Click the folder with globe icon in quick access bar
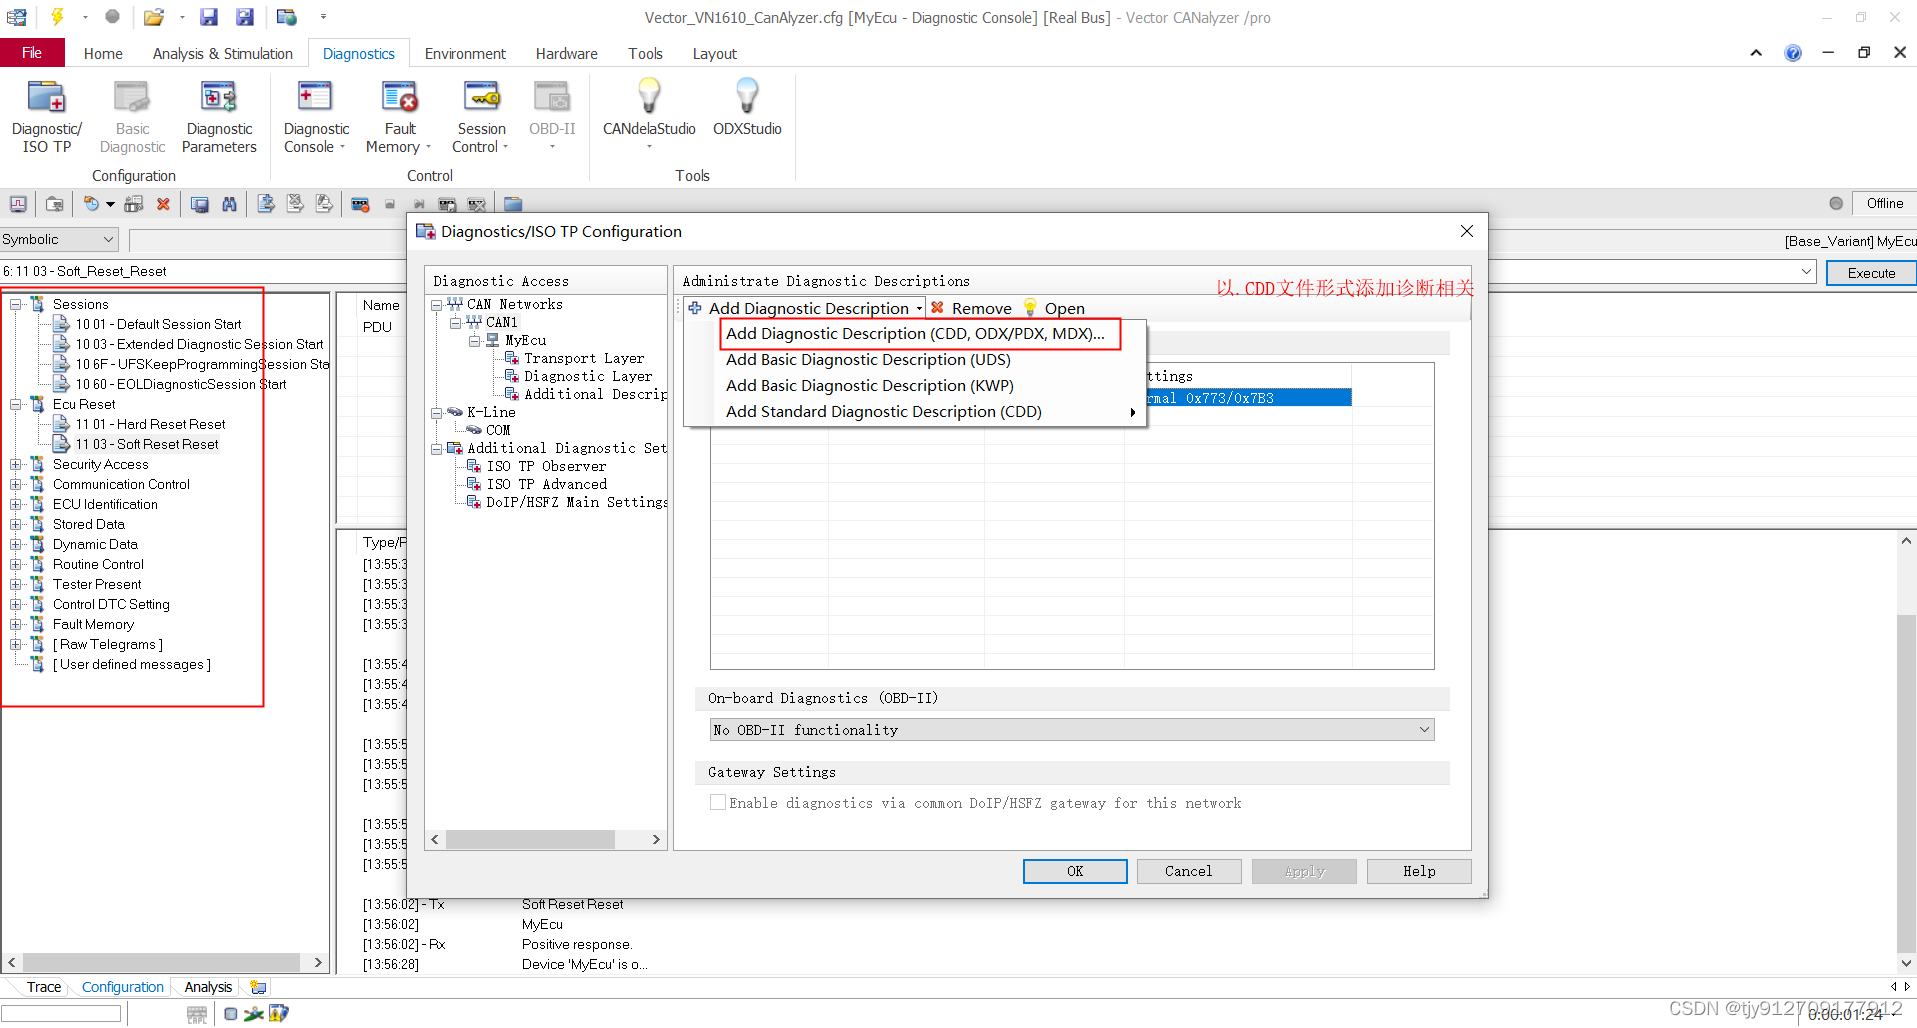1917x1028 pixels. (x=287, y=17)
